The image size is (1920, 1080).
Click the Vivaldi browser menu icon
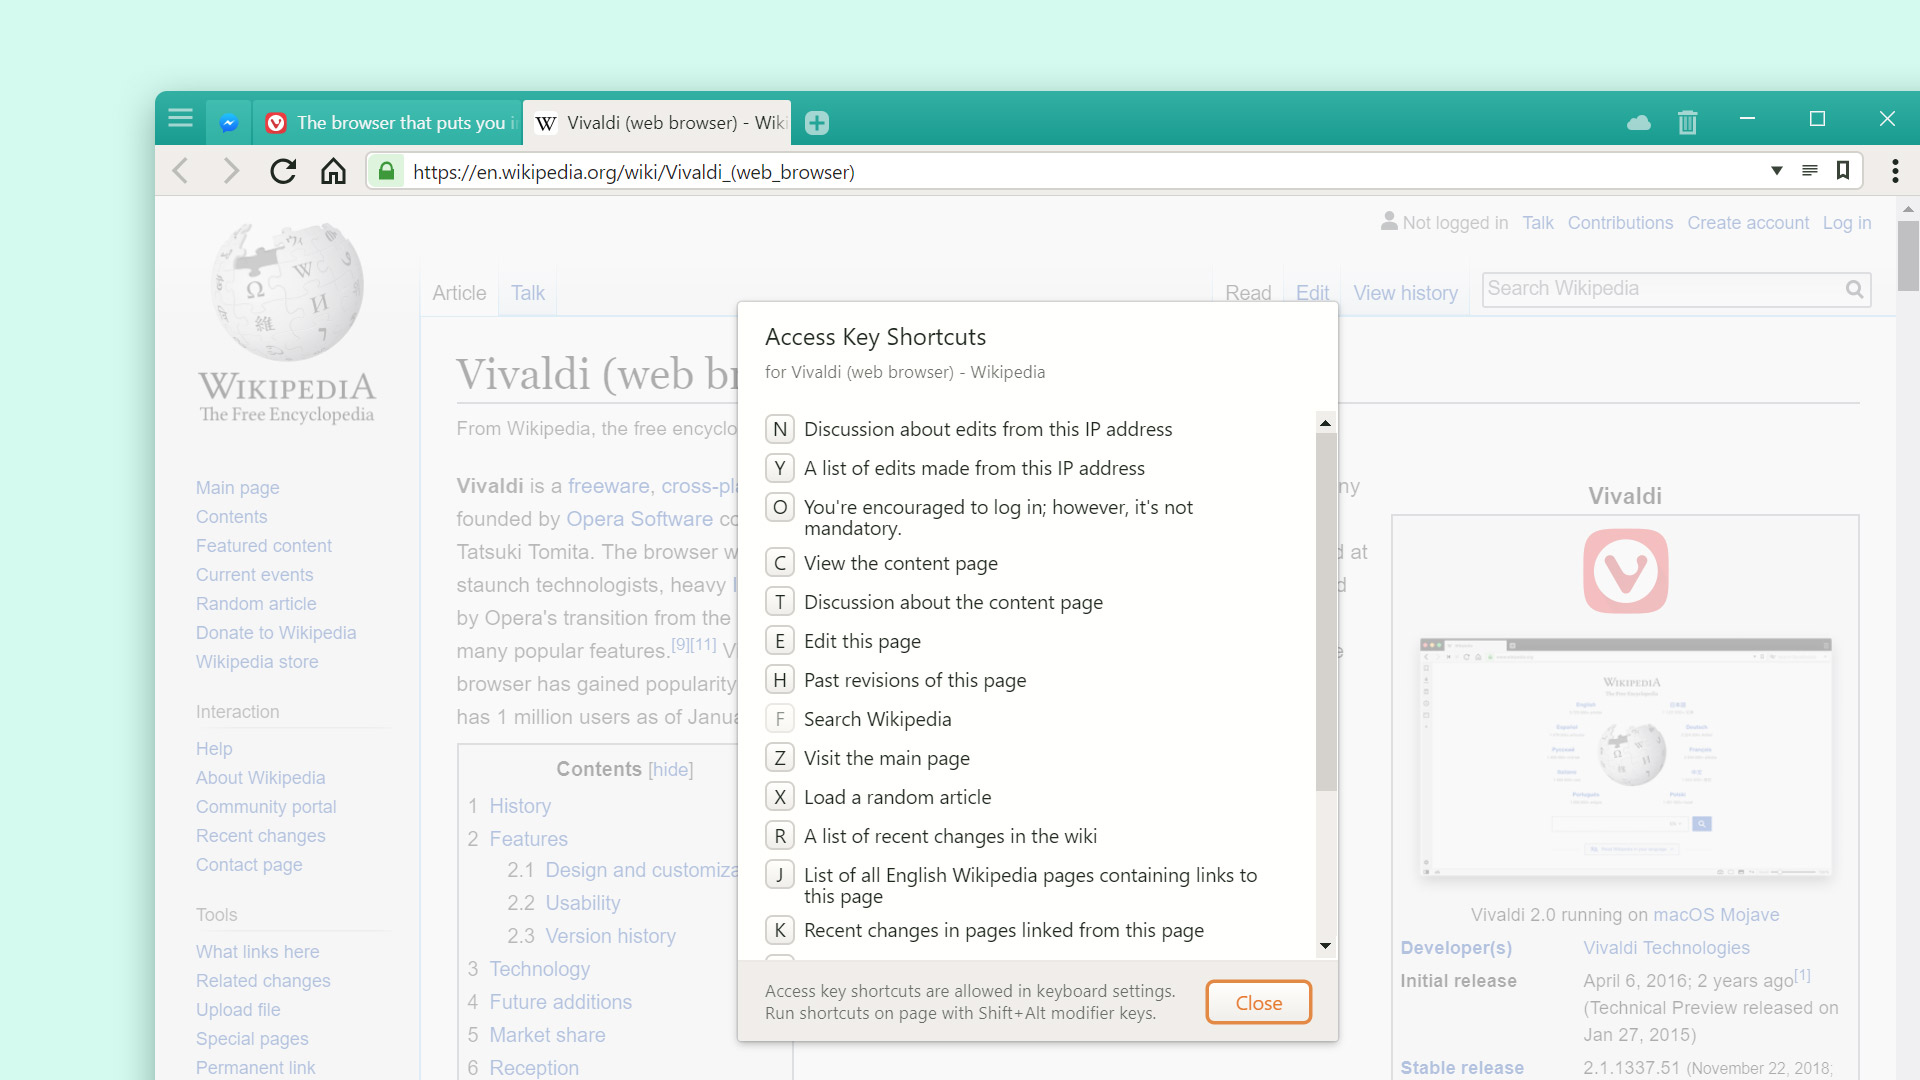pos(179,121)
